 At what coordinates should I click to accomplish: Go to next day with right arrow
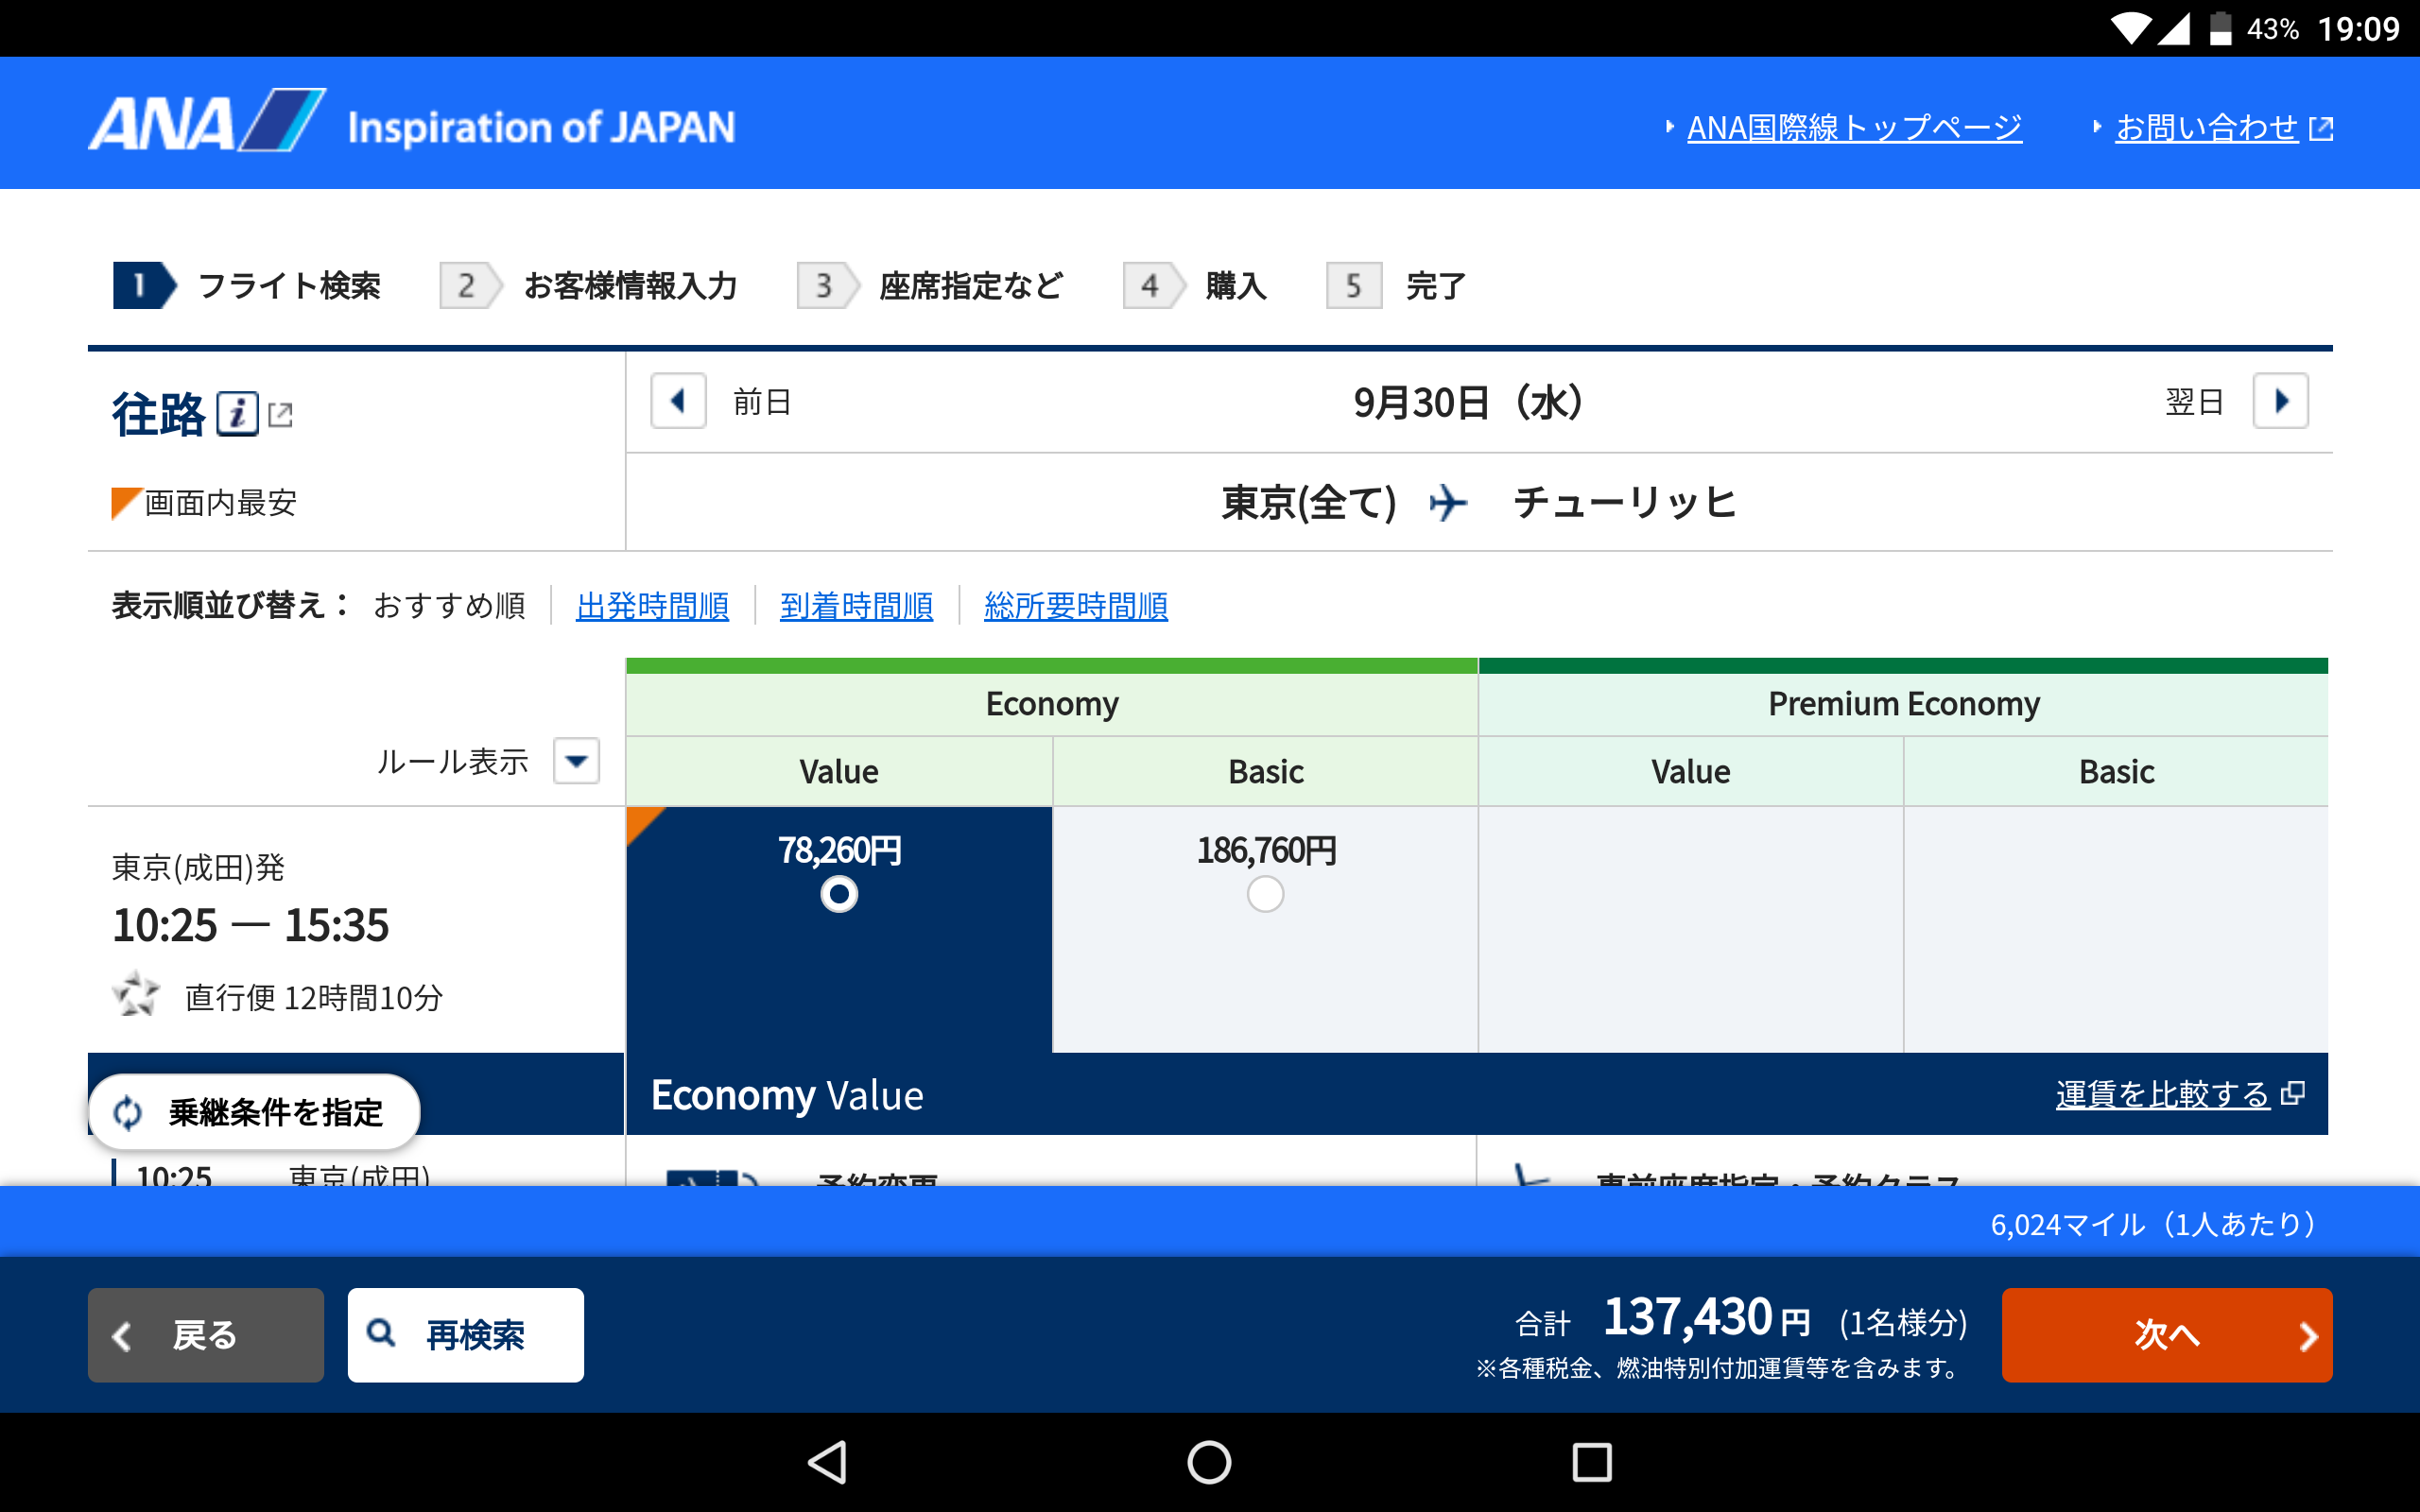[x=2280, y=401]
